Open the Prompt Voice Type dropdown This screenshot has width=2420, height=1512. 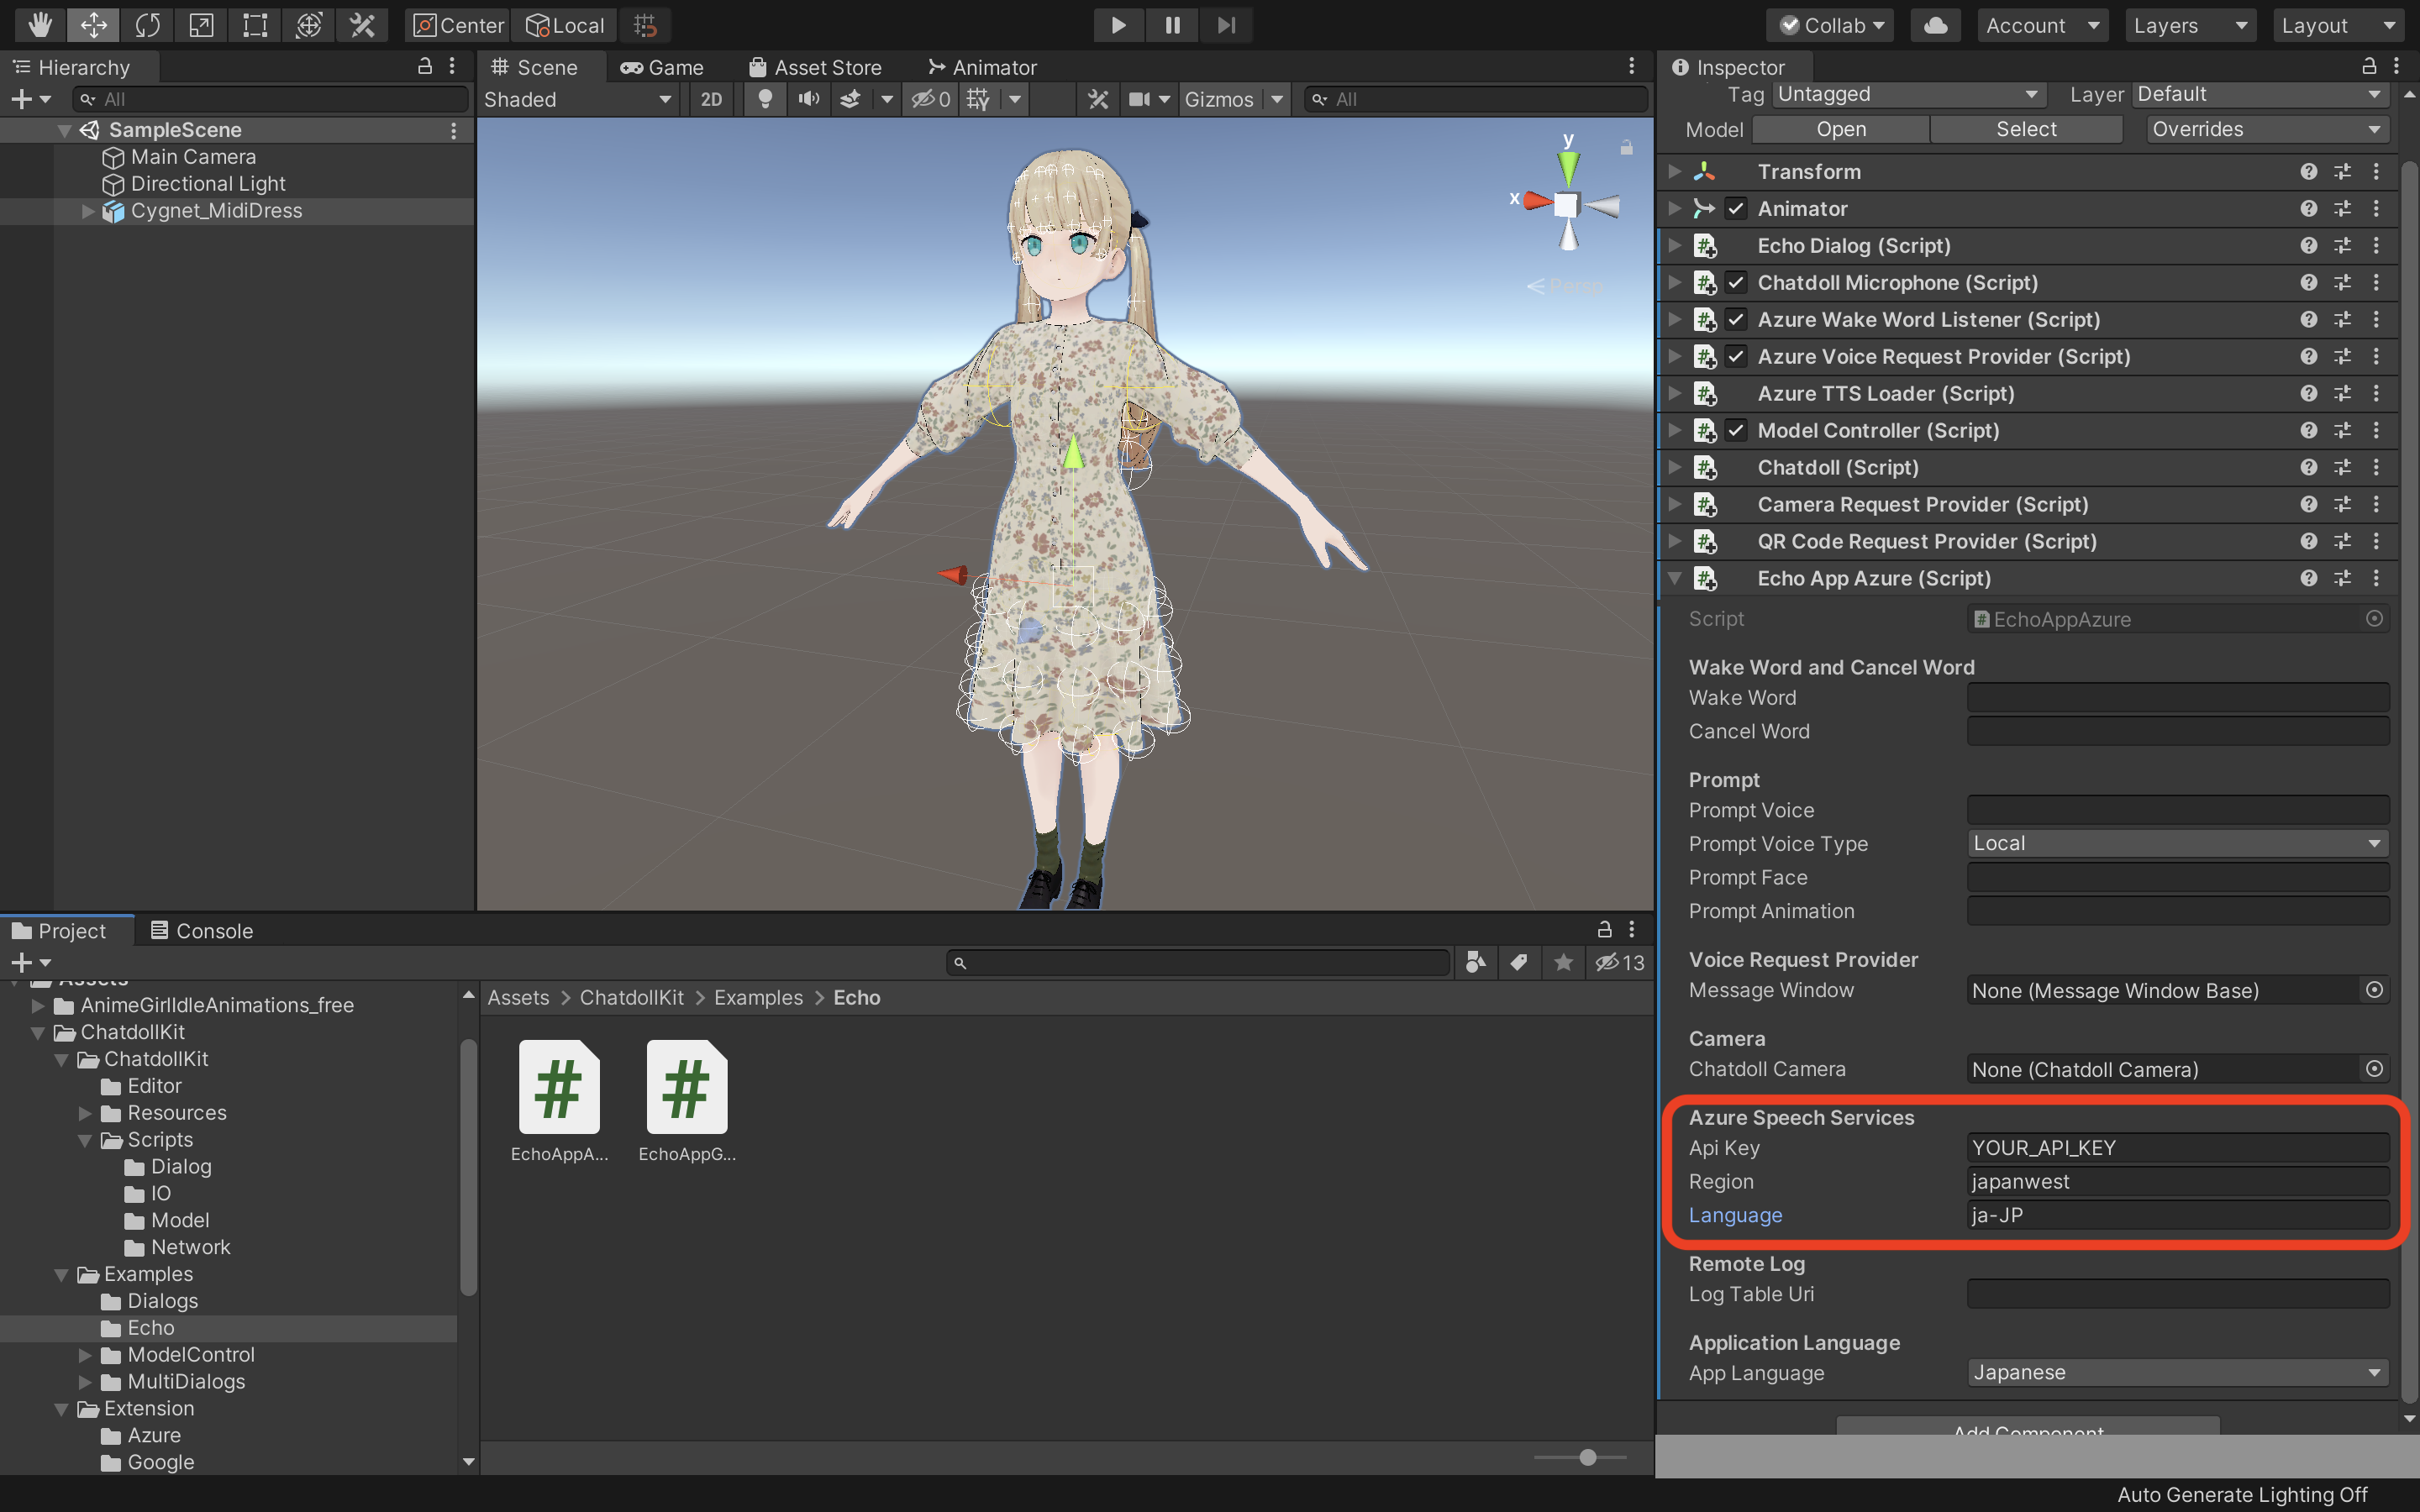[2177, 843]
